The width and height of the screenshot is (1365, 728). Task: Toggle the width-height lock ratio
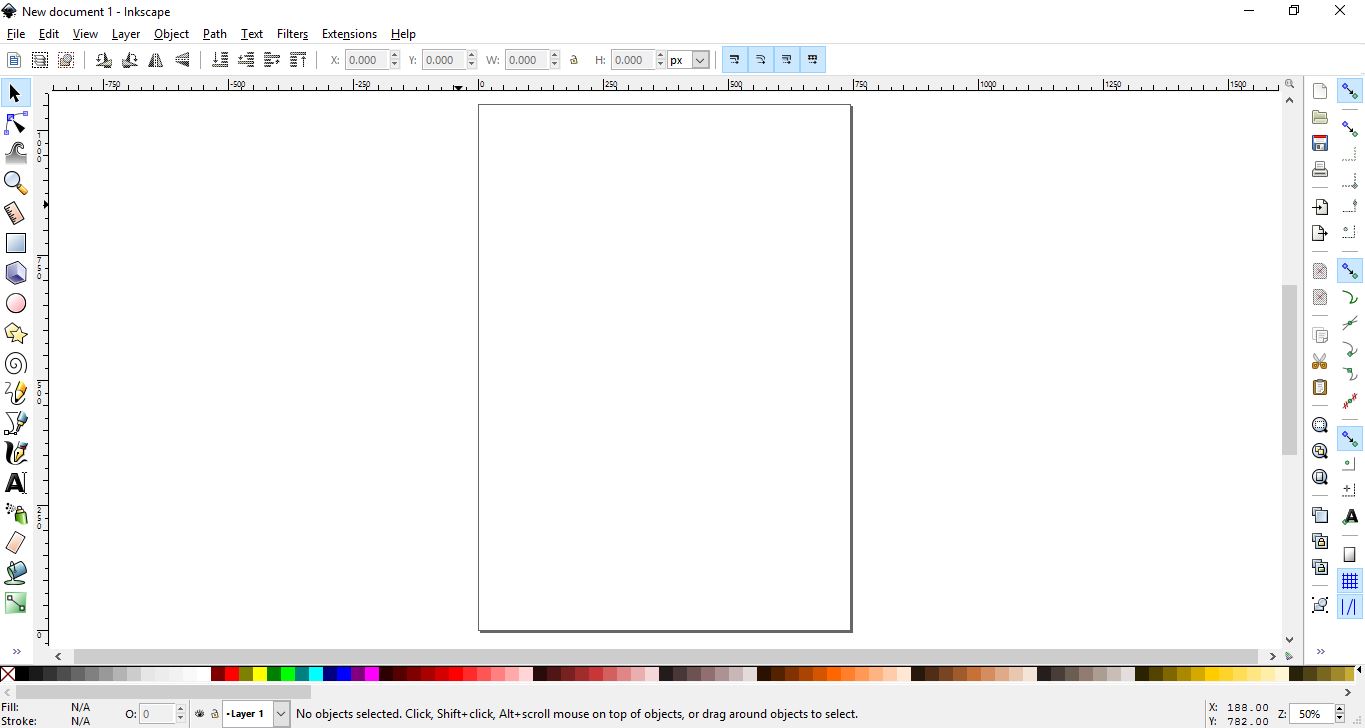574,59
